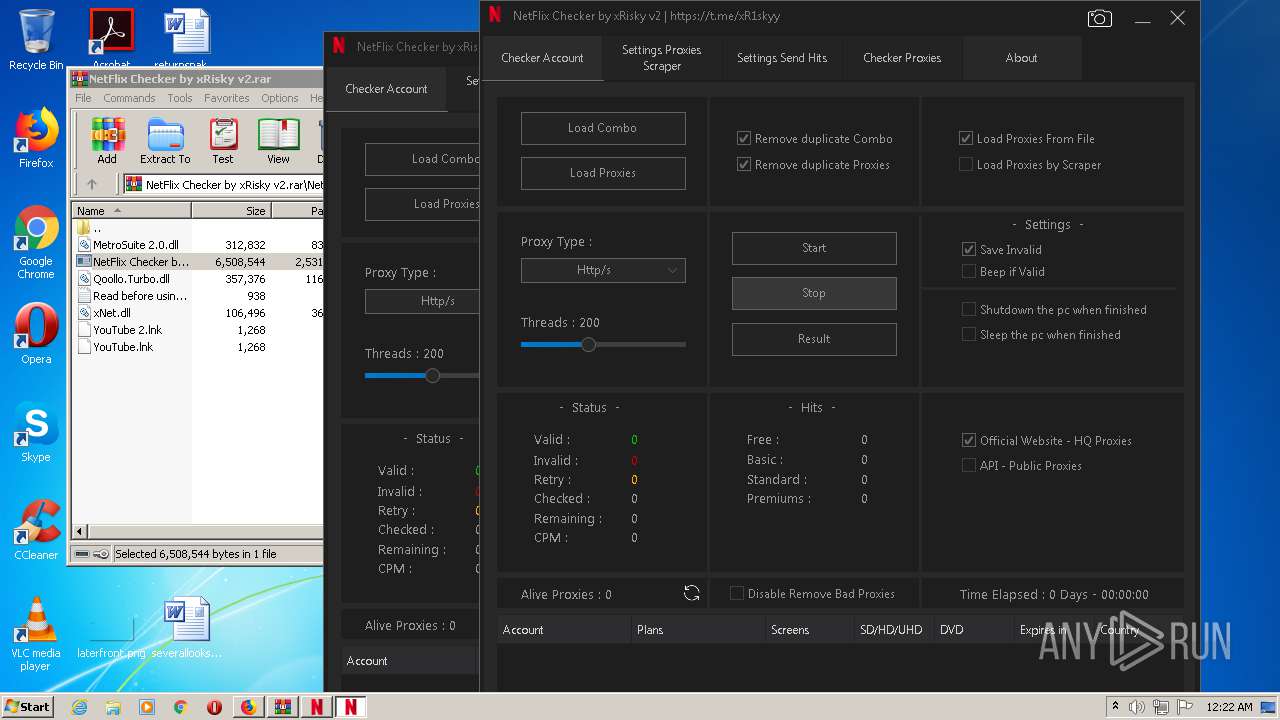Click WinRAR Name column header
This screenshot has width=1280, height=720.
pyautogui.click(x=132, y=211)
